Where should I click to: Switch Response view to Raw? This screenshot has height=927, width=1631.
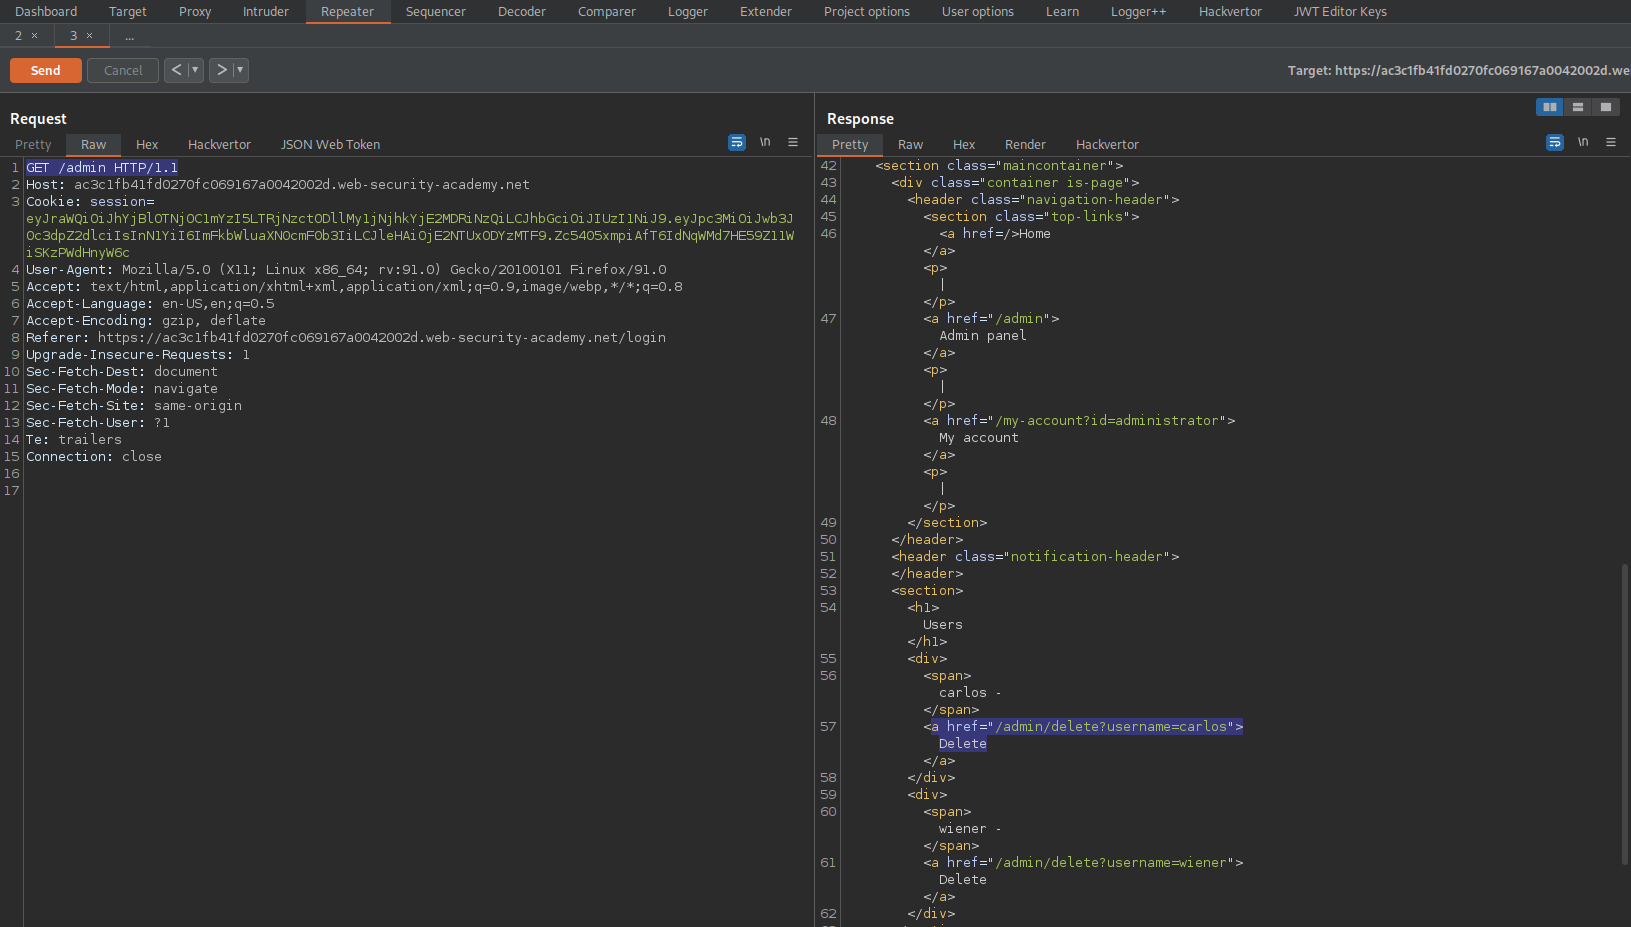[911, 145]
